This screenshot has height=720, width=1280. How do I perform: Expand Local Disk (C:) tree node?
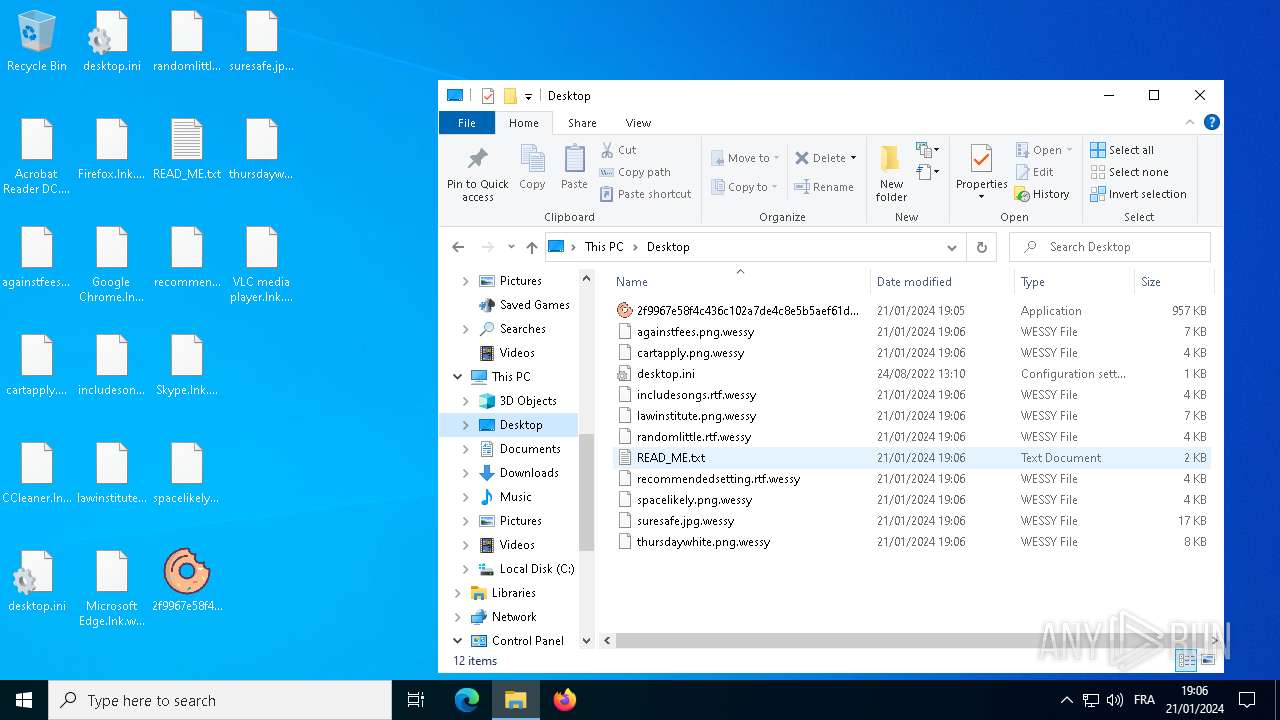coord(465,569)
